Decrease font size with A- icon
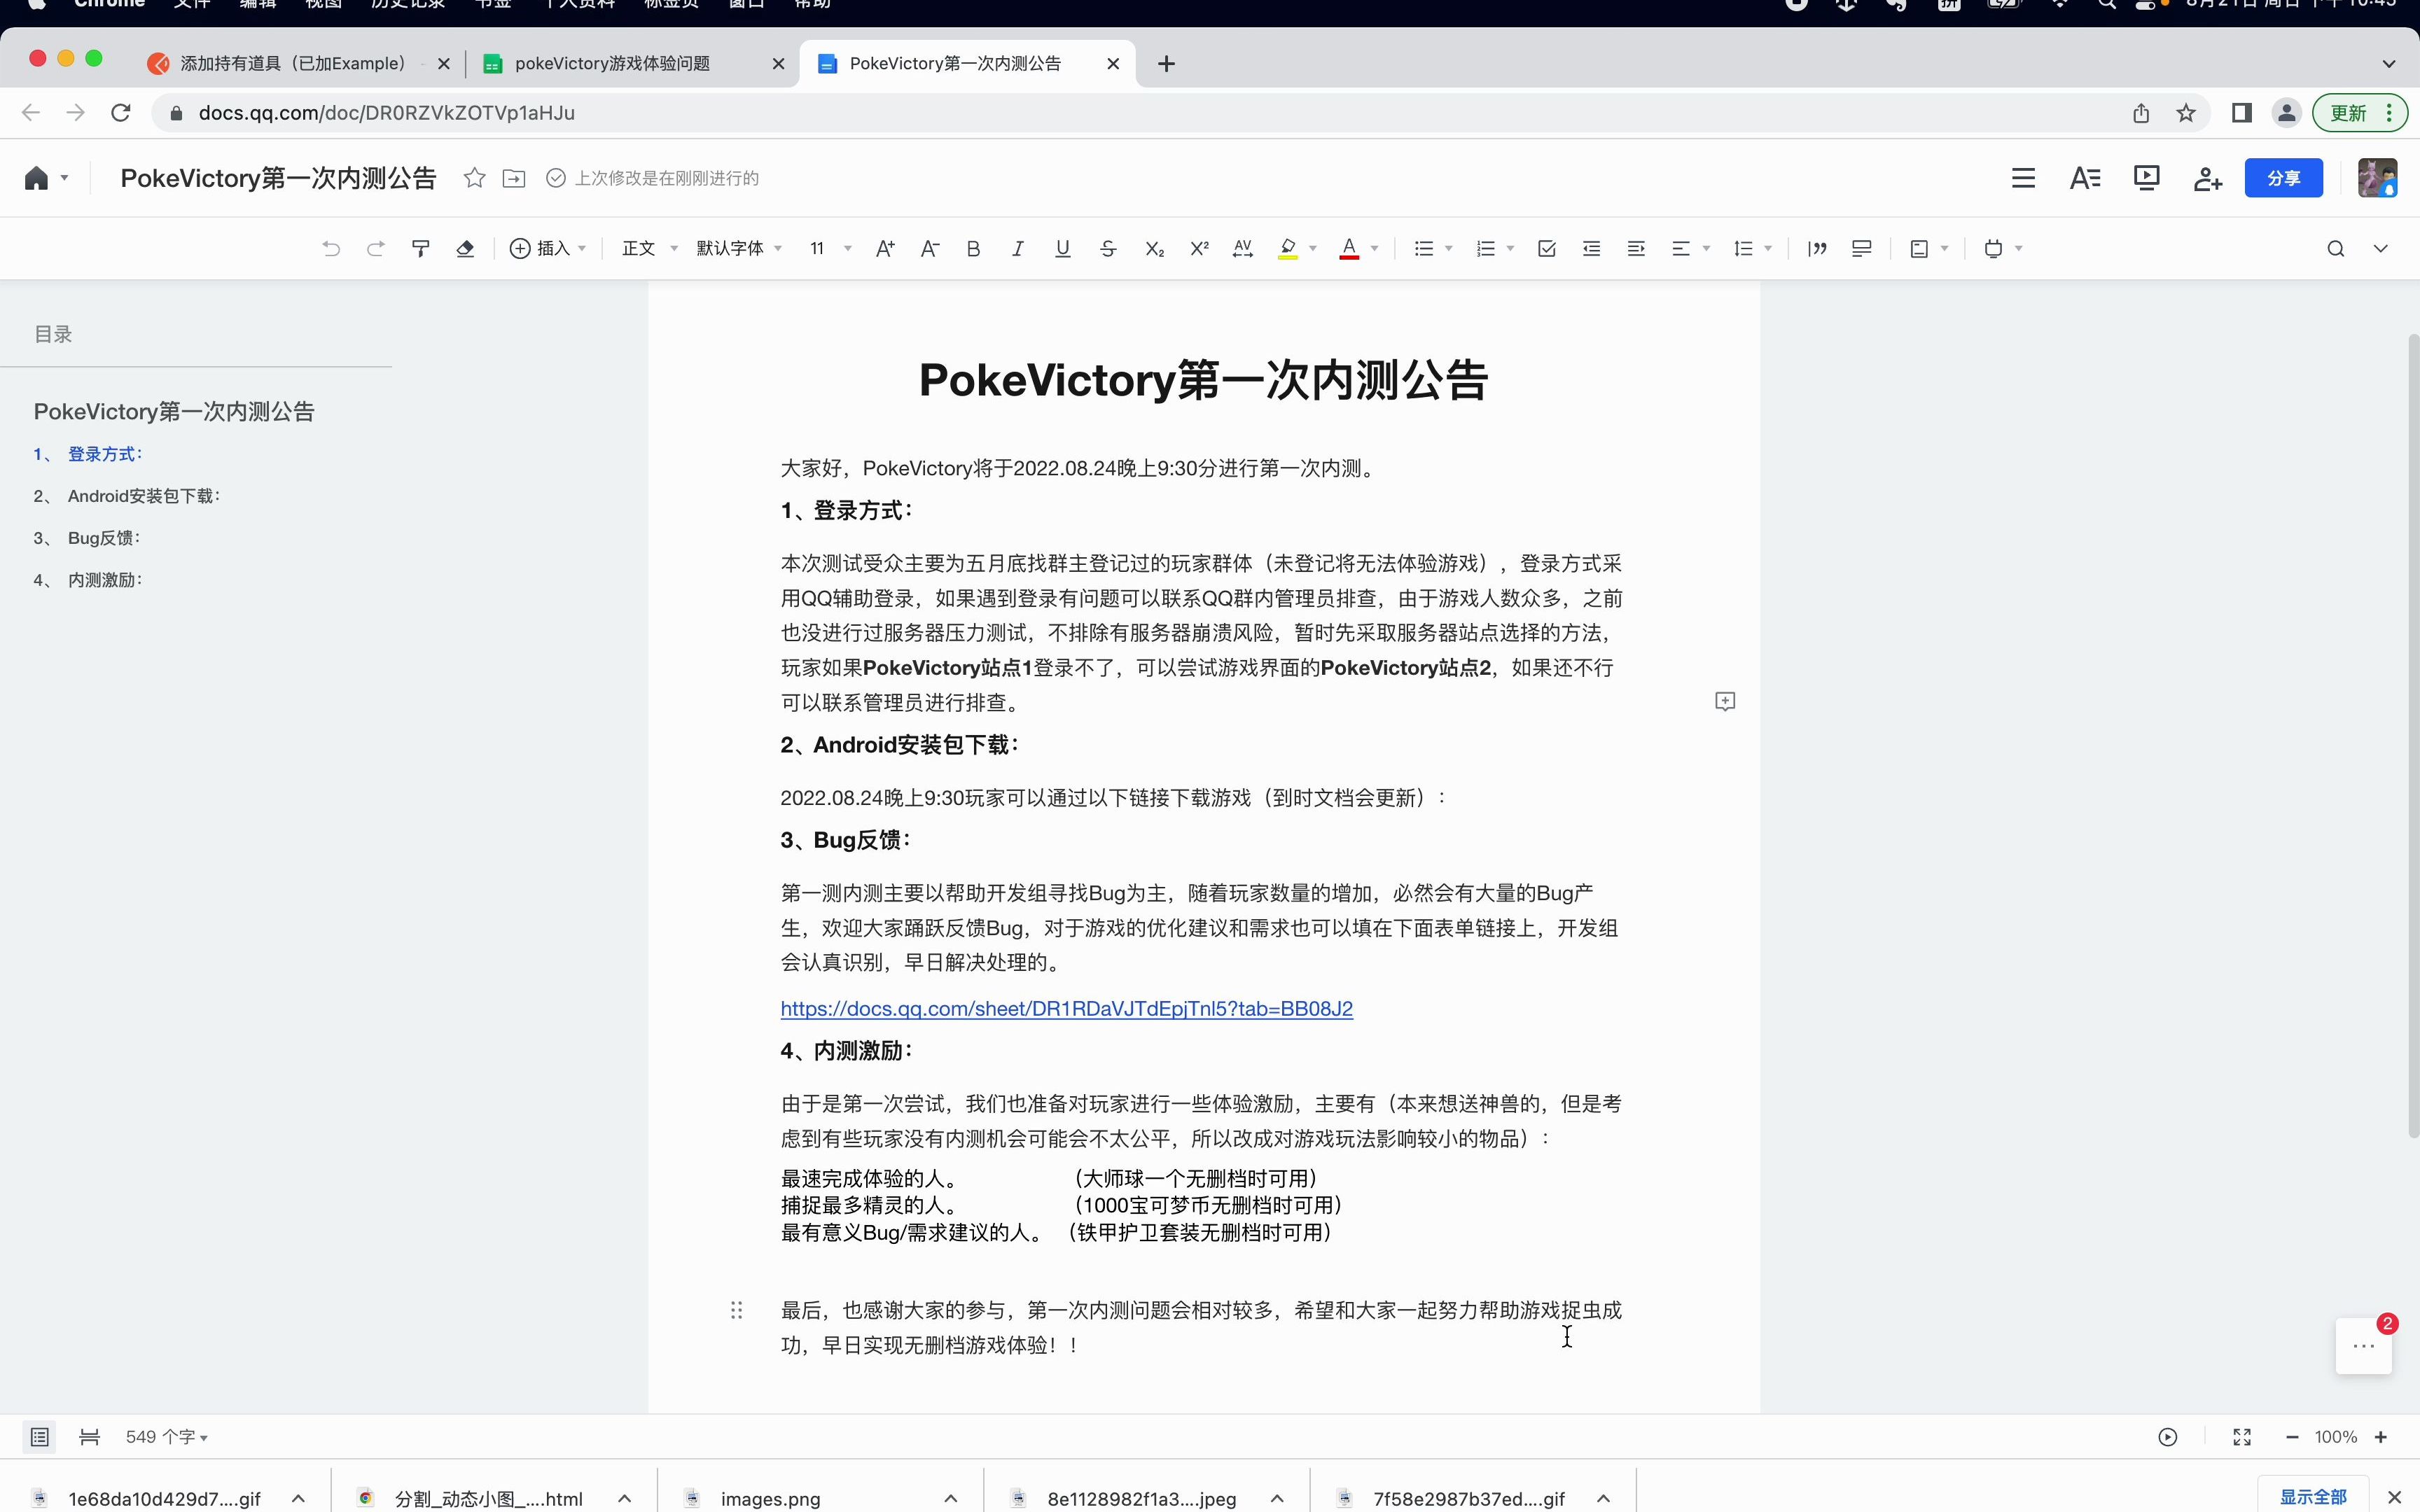2420x1512 pixels. (930, 249)
